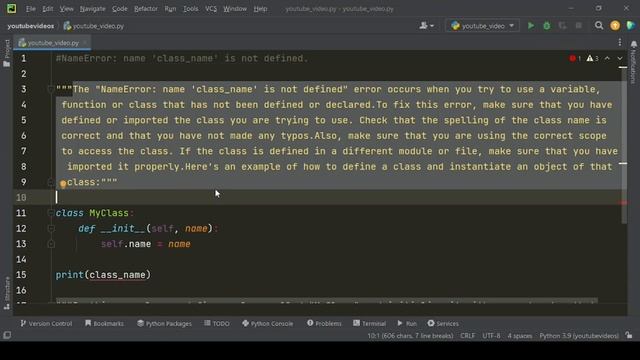Open the Project tool window

tap(7, 53)
